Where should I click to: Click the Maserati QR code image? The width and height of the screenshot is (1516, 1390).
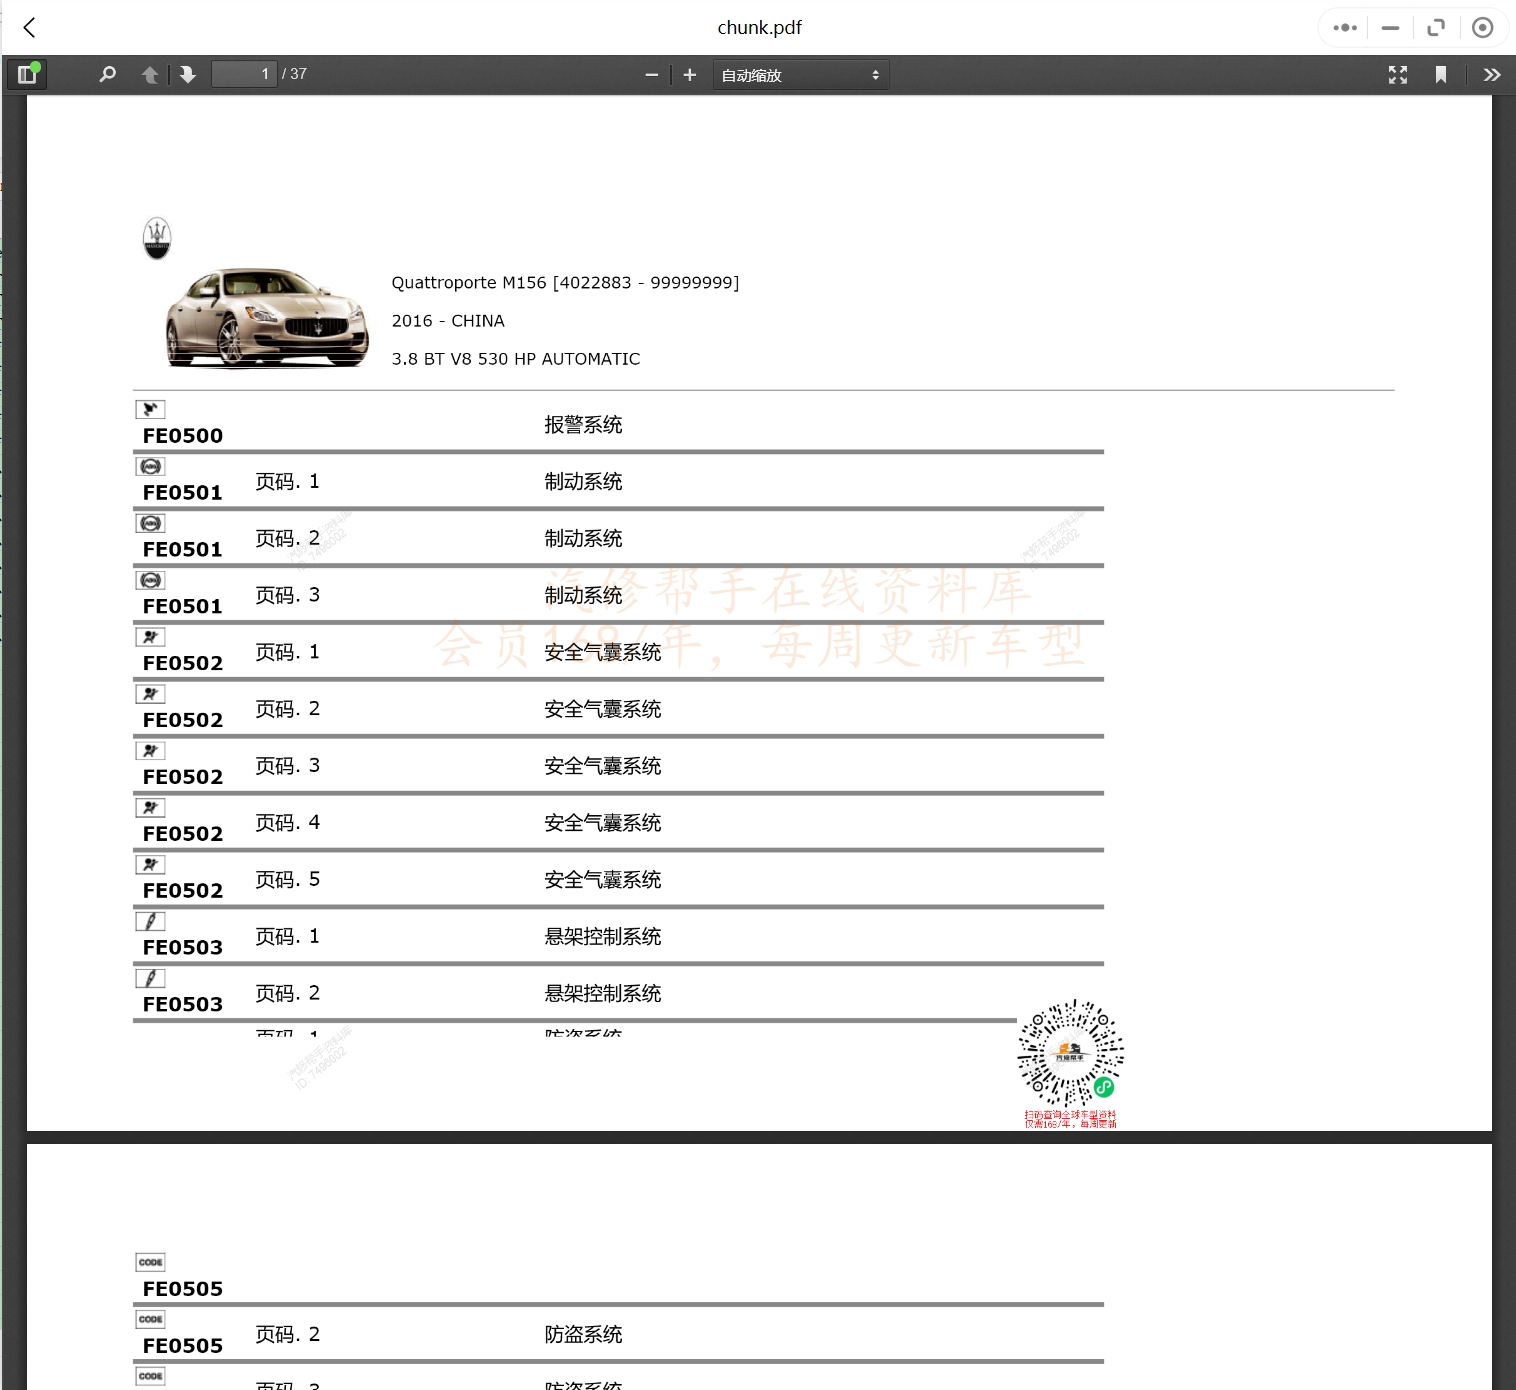1069,1054
